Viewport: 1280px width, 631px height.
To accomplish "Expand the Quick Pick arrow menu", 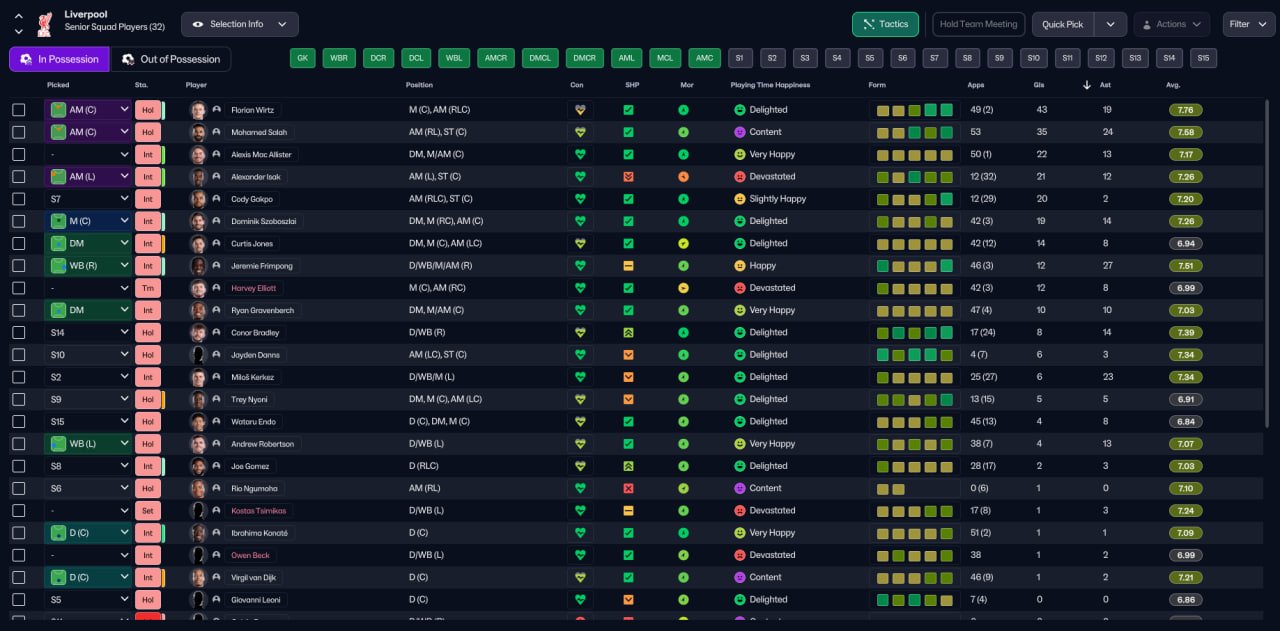I will (x=1110, y=24).
